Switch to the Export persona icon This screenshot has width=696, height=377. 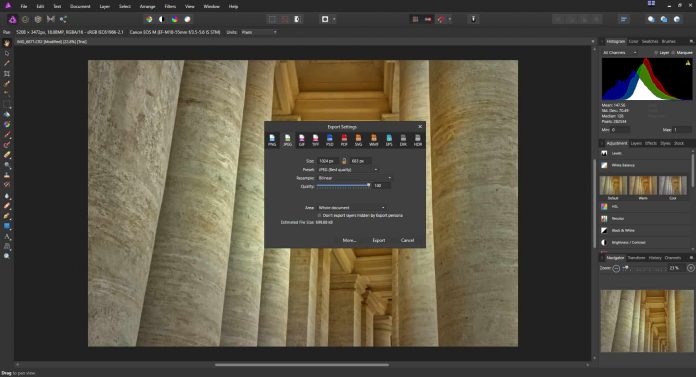[63, 19]
